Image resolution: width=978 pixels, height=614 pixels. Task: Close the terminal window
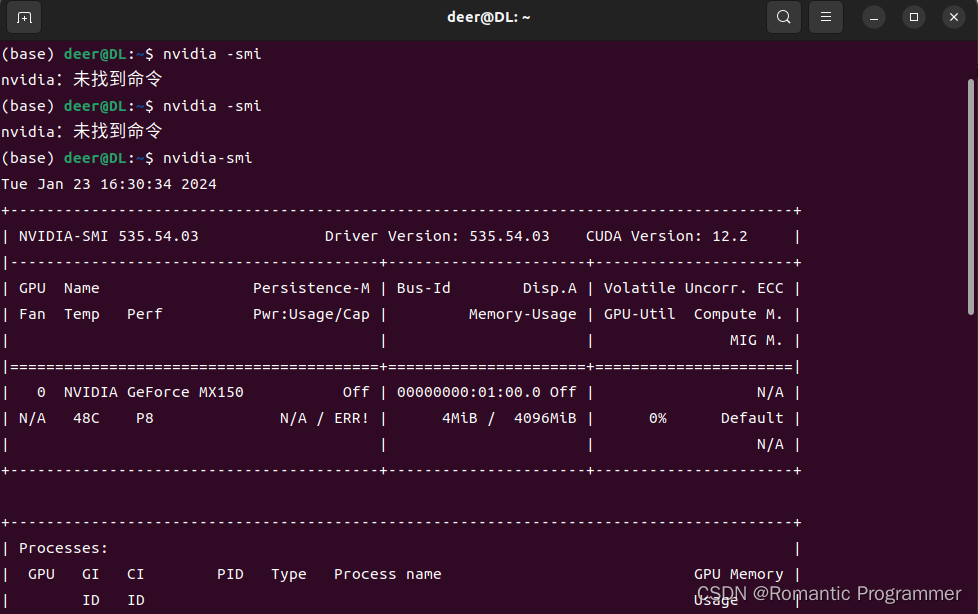[x=954, y=17]
